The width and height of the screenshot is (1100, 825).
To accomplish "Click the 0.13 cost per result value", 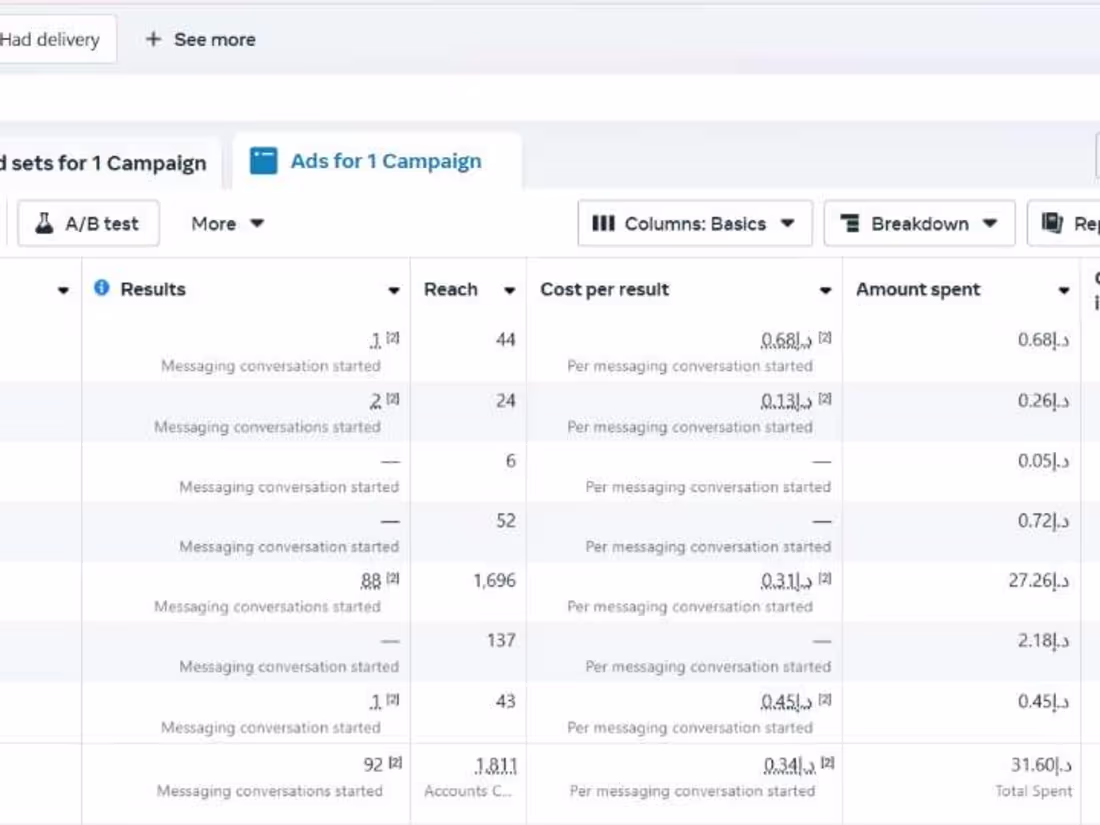I will [x=786, y=401].
